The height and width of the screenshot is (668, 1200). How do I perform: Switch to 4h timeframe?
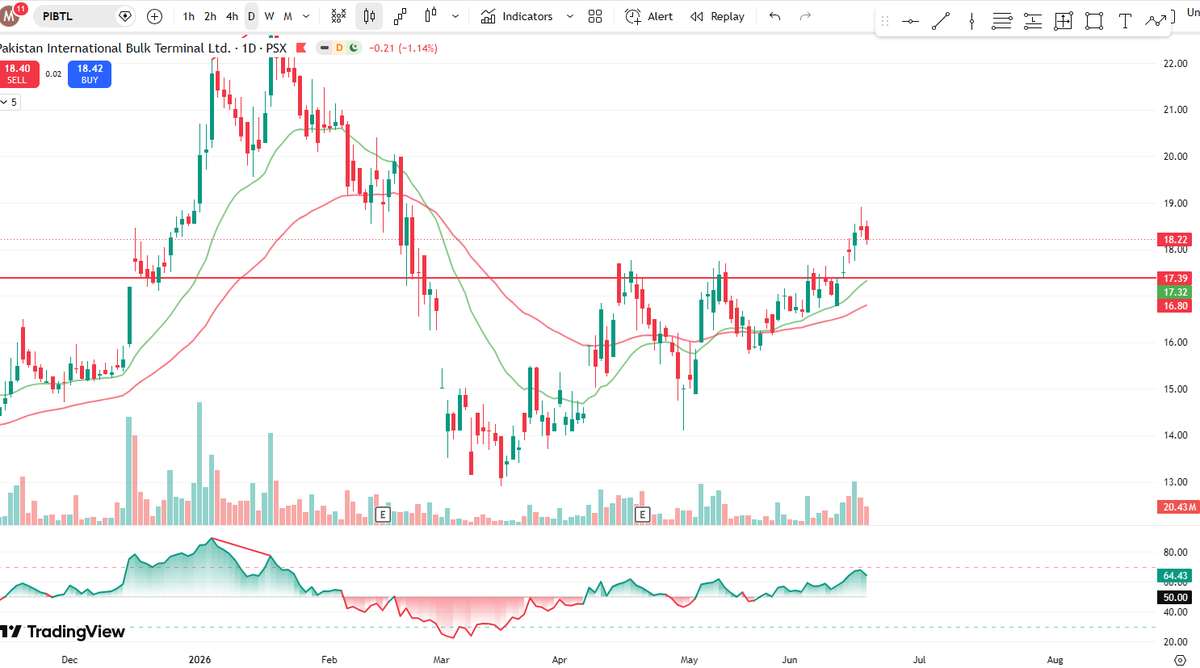[x=232, y=16]
